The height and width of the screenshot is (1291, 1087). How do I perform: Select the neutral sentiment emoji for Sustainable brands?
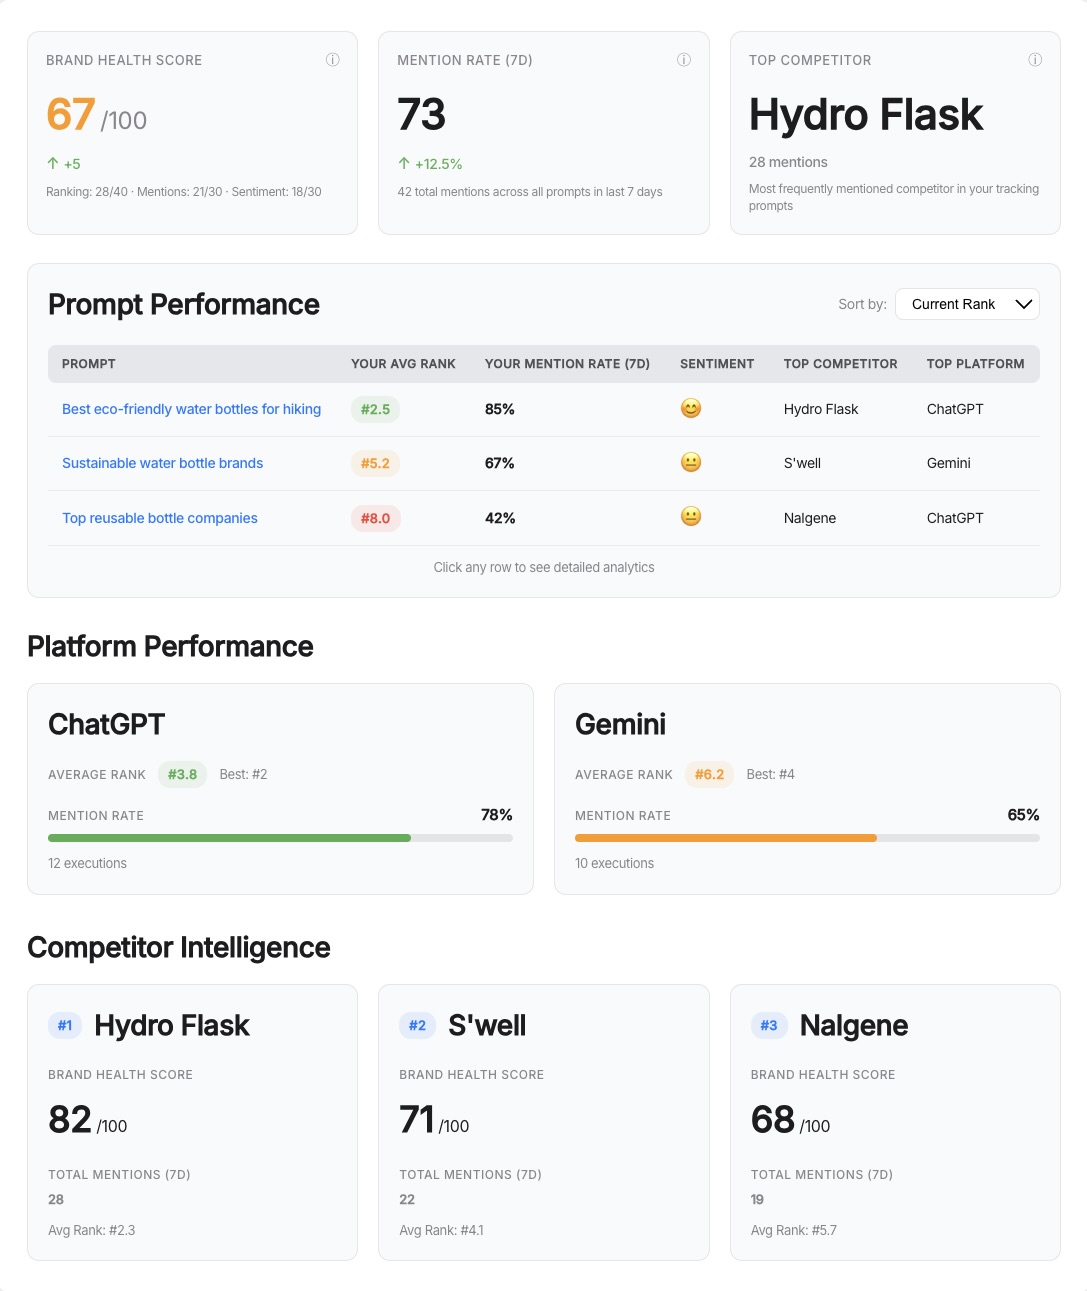tap(690, 462)
